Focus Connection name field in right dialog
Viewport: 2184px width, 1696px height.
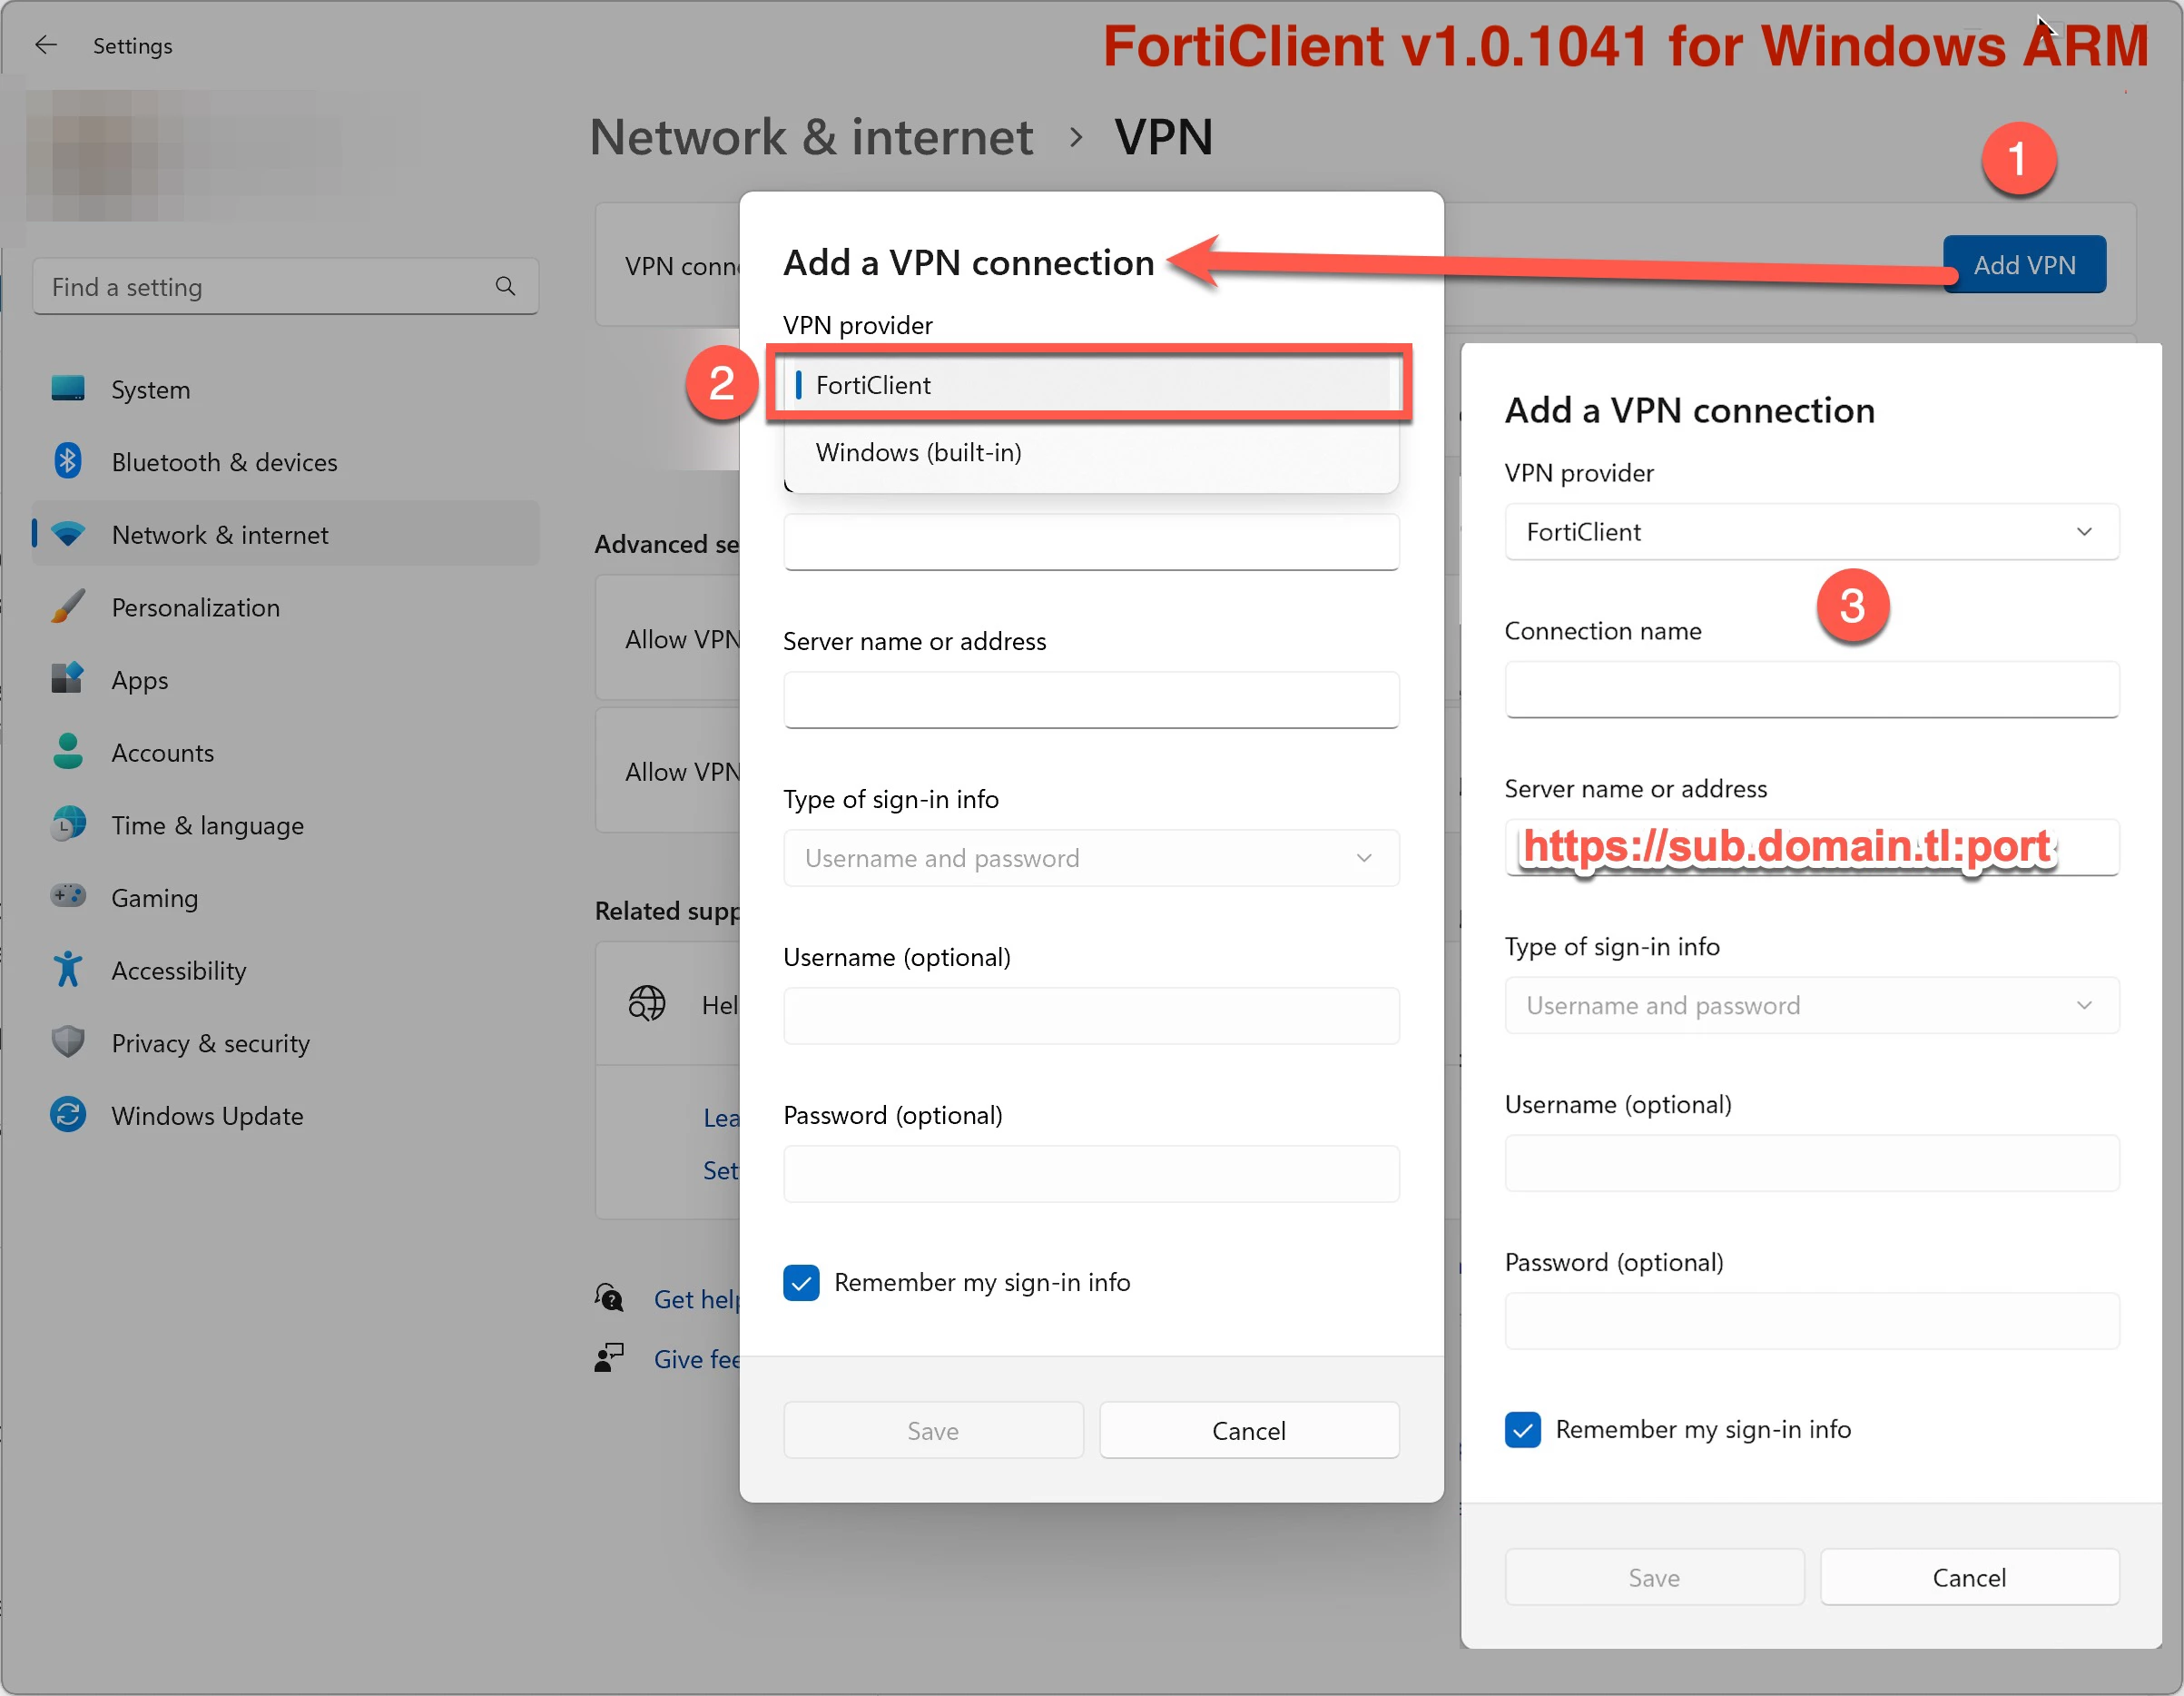1812,689
